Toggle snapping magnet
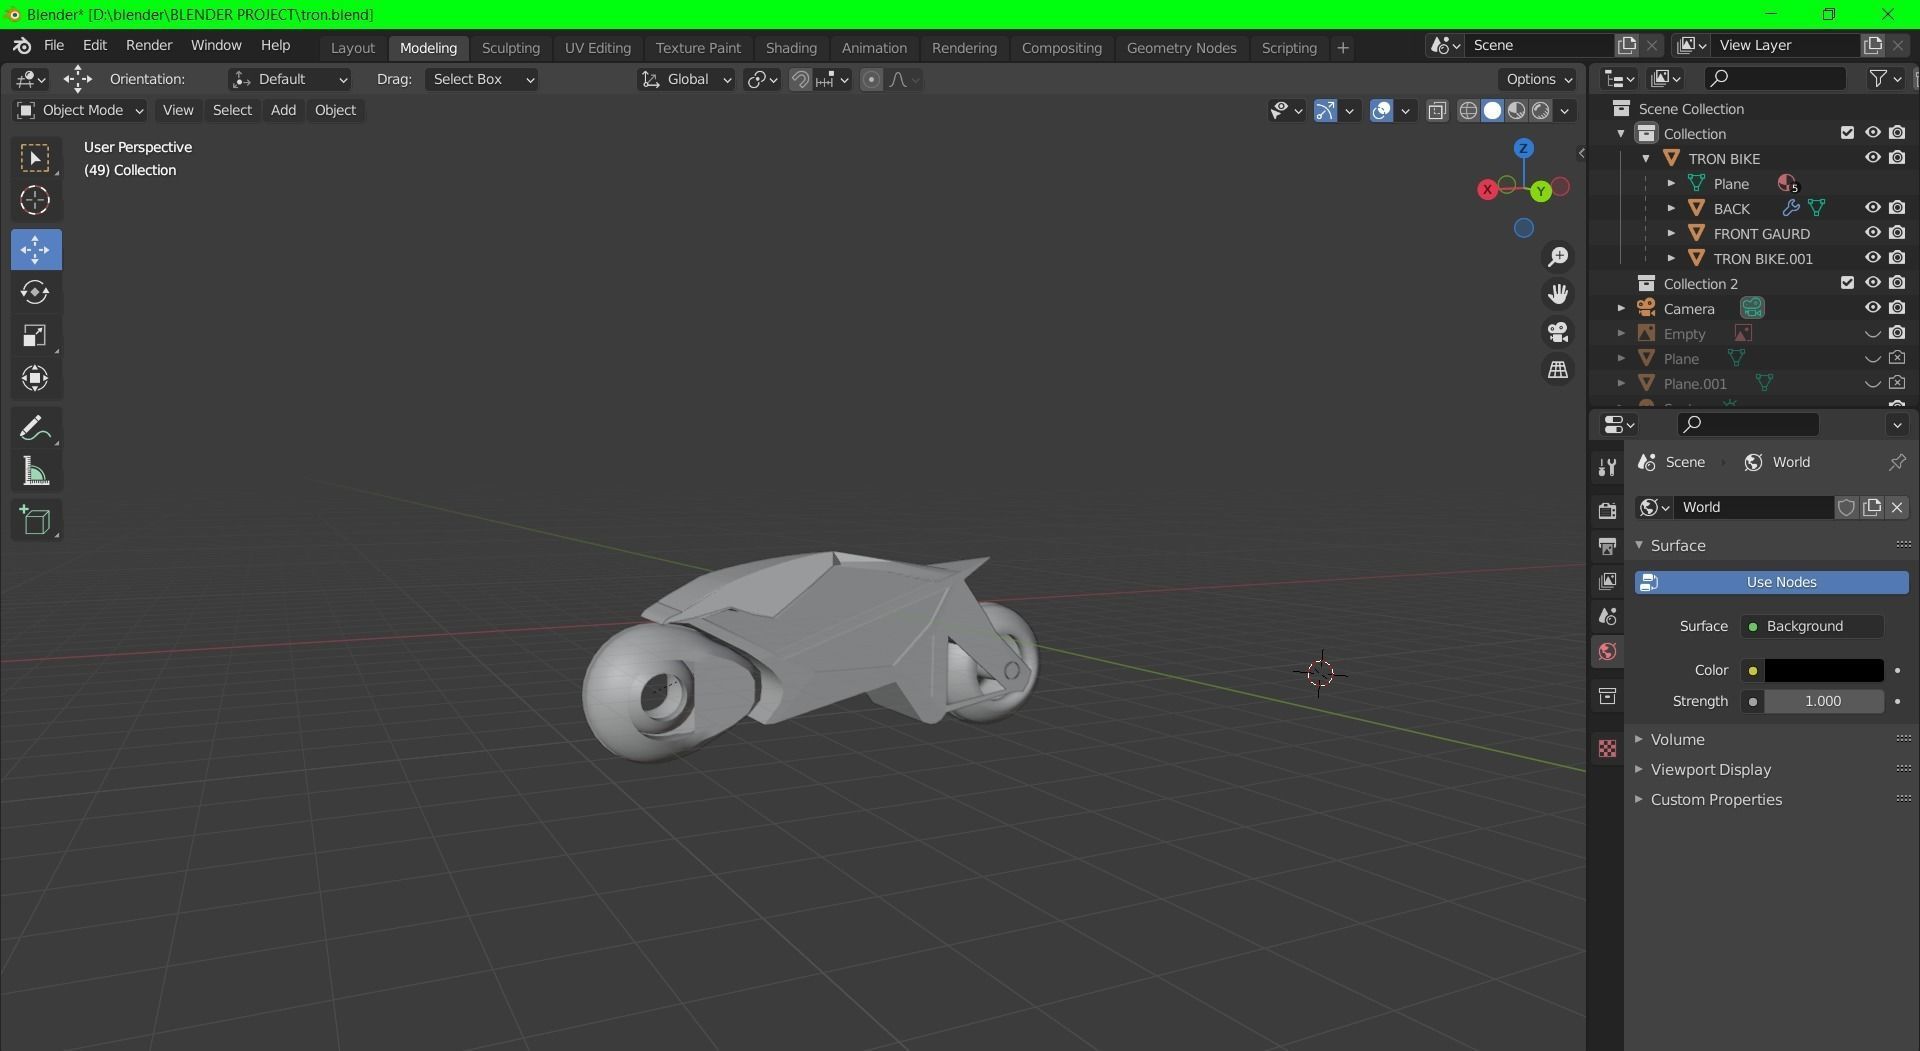The width and height of the screenshot is (1920, 1051). pyautogui.click(x=800, y=80)
